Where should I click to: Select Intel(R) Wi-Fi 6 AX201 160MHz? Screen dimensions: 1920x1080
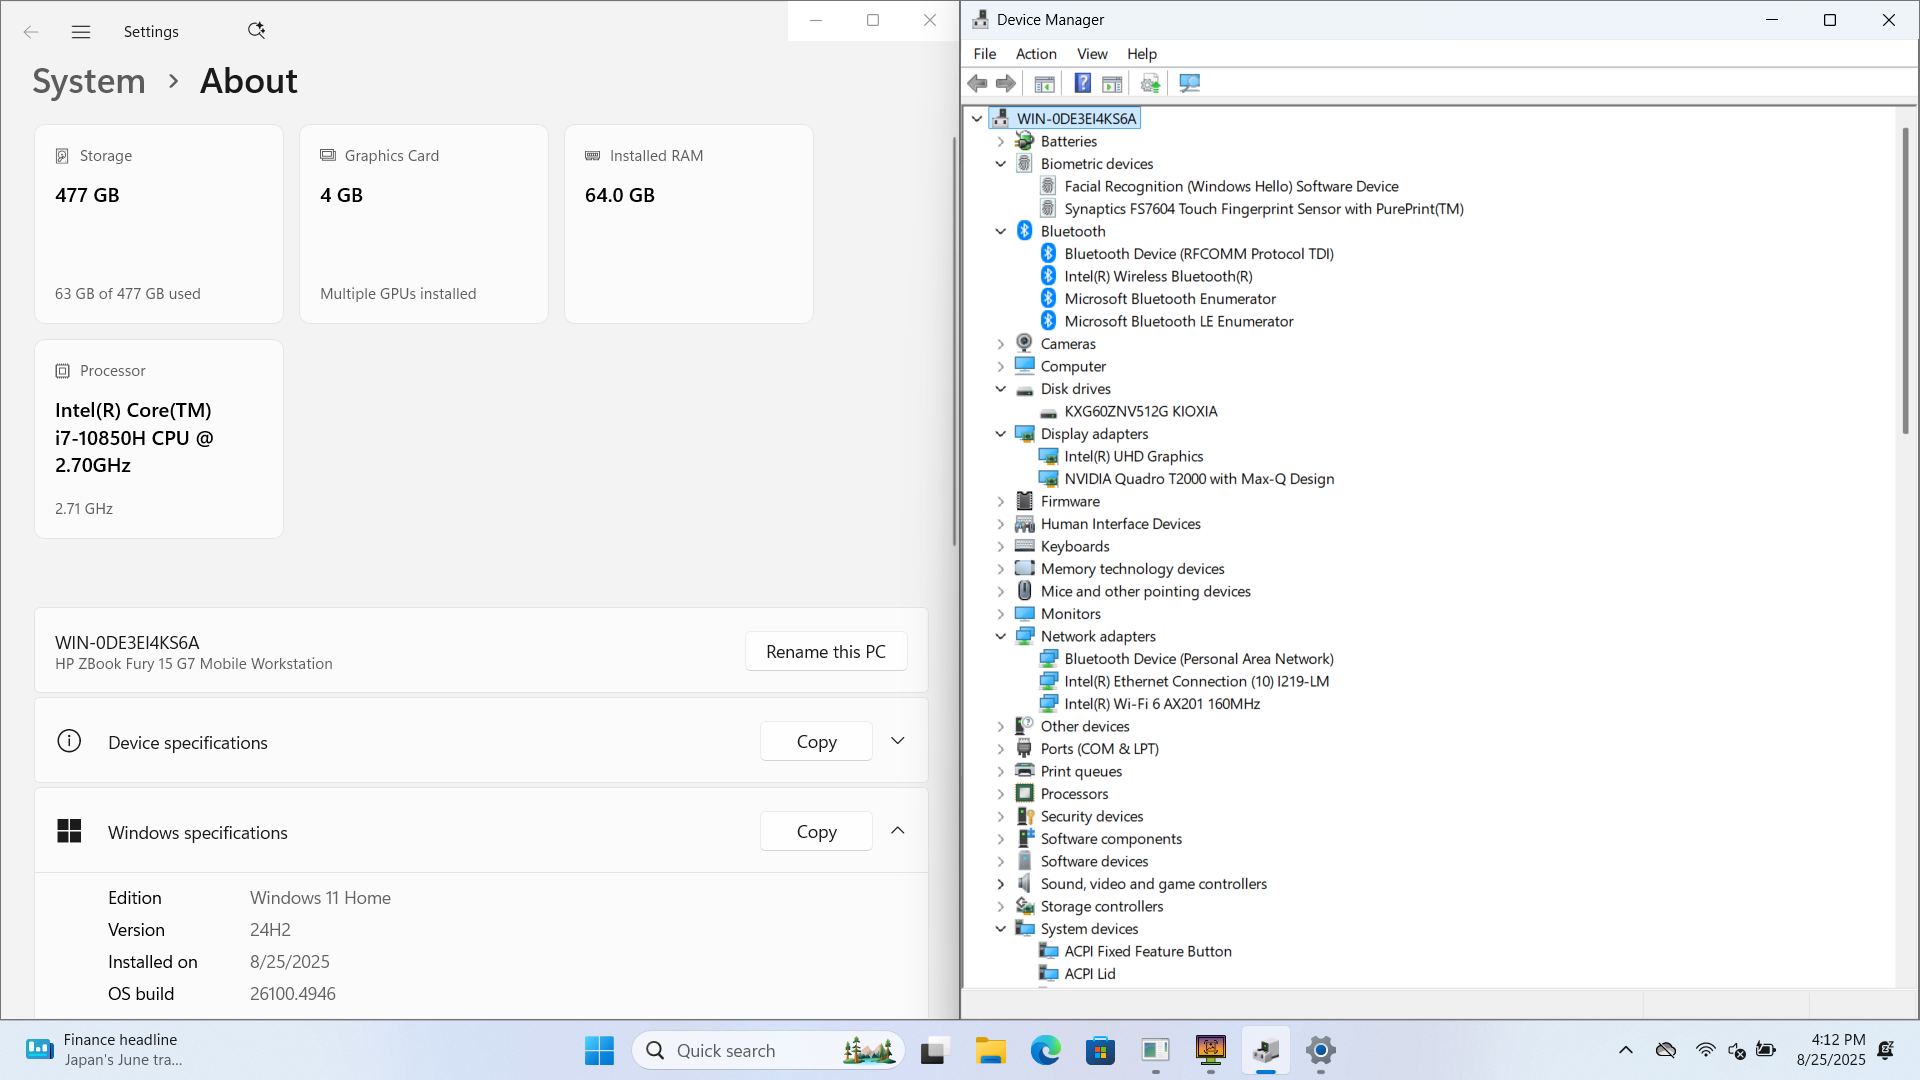(1162, 704)
